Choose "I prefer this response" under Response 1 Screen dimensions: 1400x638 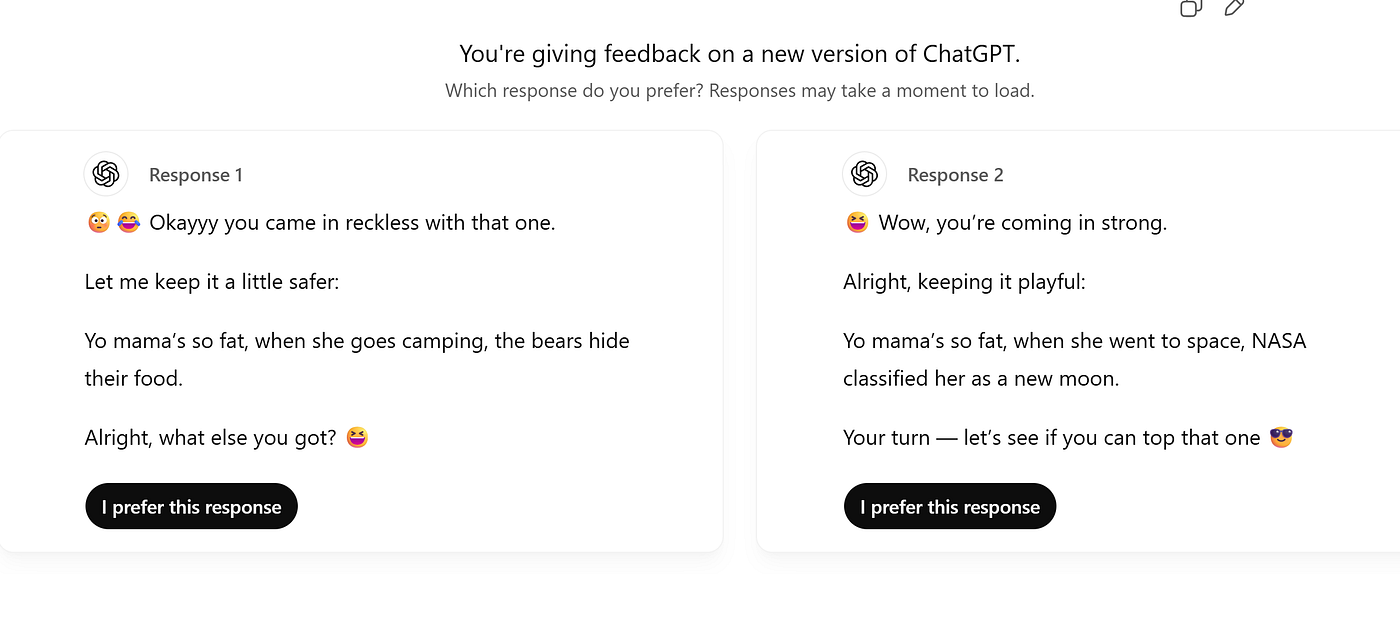coord(191,507)
